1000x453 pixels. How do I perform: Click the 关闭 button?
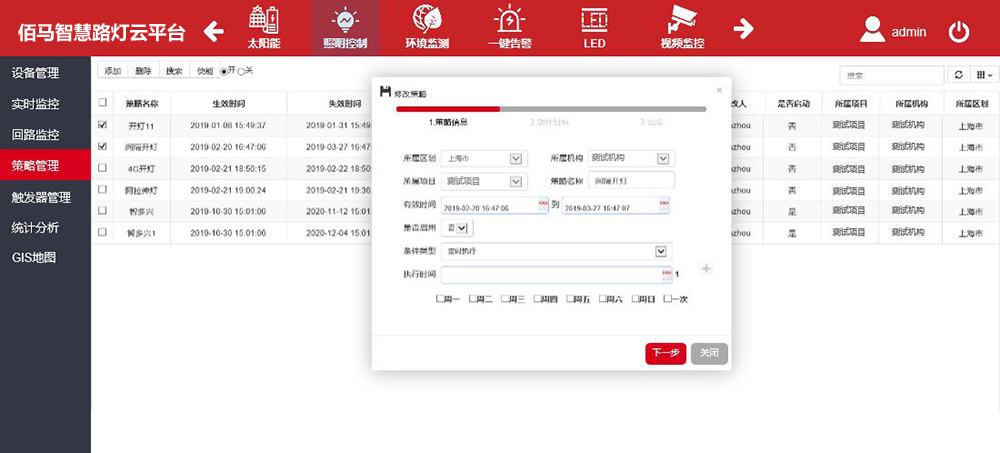coord(709,353)
